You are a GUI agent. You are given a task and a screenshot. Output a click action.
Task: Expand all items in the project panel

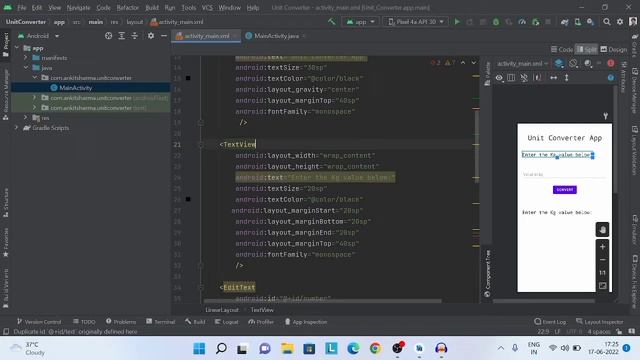pos(121,36)
